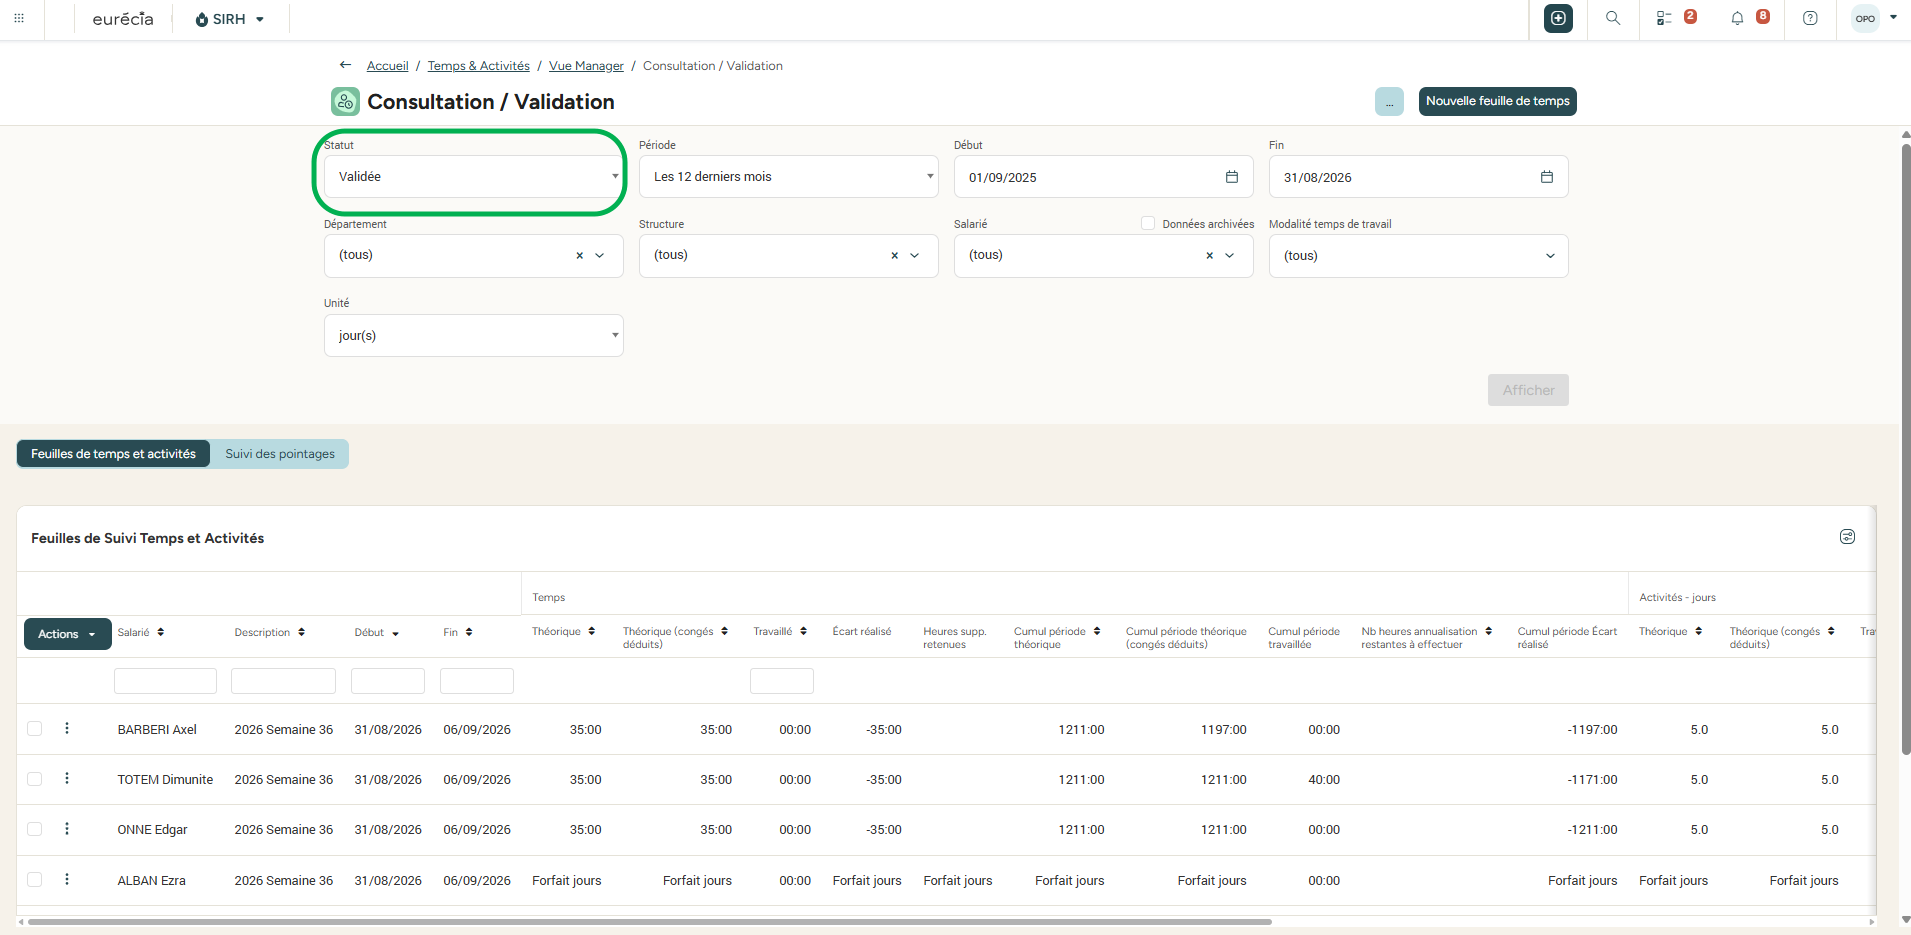Viewport: 1911px width, 935px height.
Task: Open row menu for ONNE Edgar
Action: click(x=67, y=829)
